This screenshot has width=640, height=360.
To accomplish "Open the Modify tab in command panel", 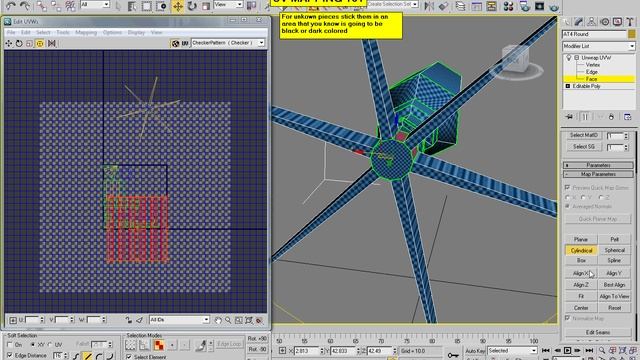I will coord(579,22).
